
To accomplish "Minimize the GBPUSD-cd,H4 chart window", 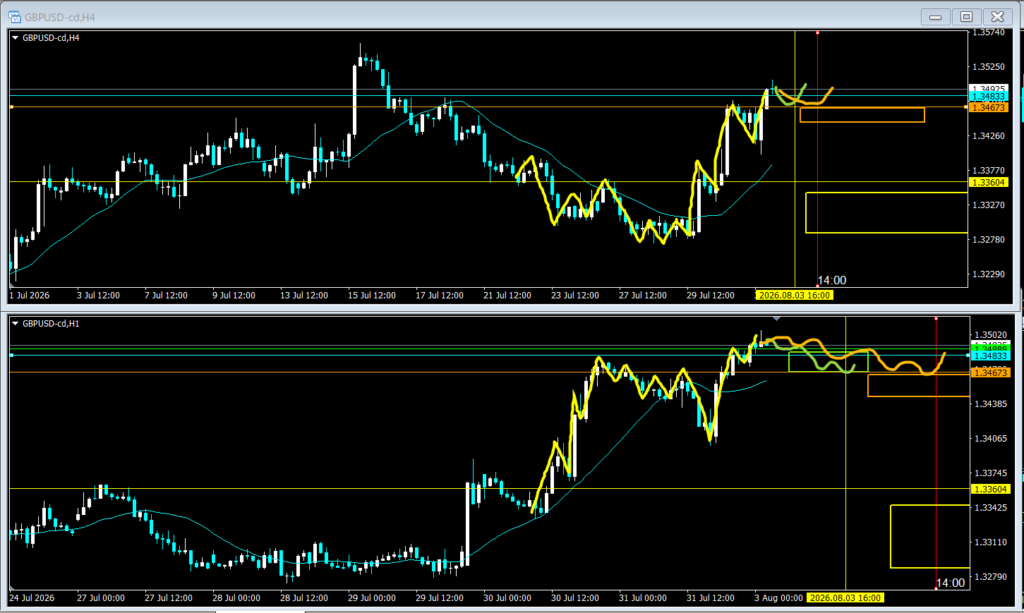I will pyautogui.click(x=935, y=16).
